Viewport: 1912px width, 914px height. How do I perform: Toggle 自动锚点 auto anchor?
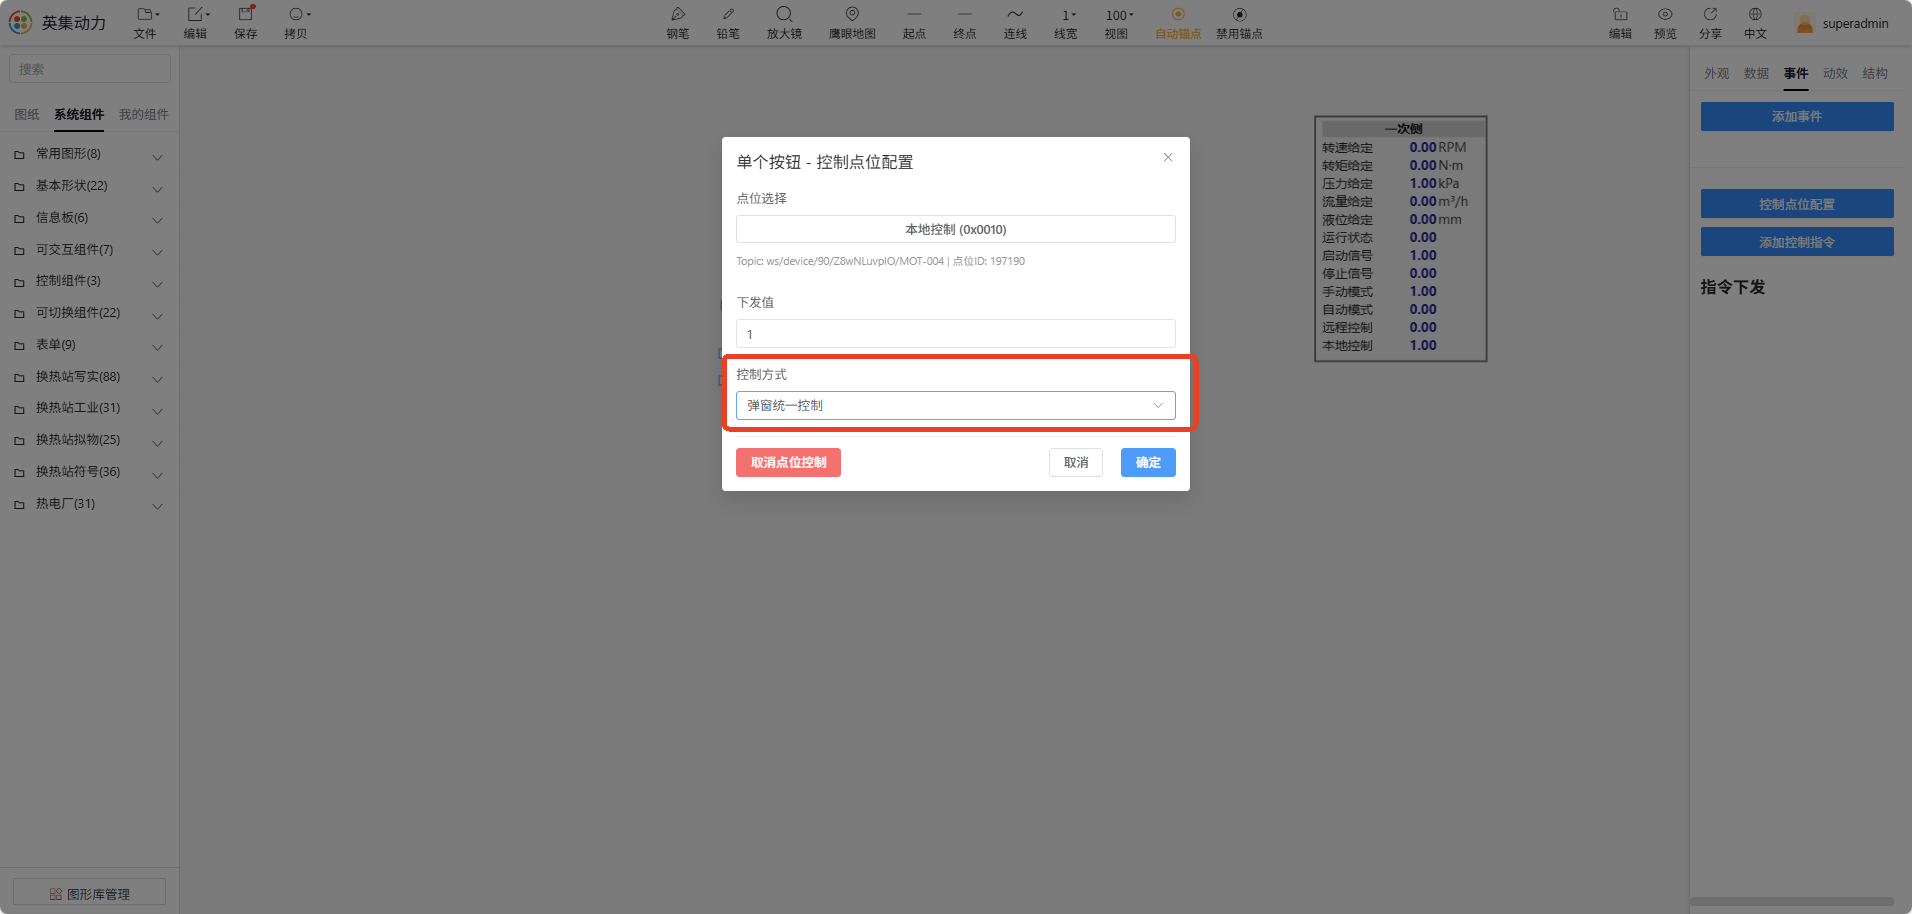tap(1178, 22)
